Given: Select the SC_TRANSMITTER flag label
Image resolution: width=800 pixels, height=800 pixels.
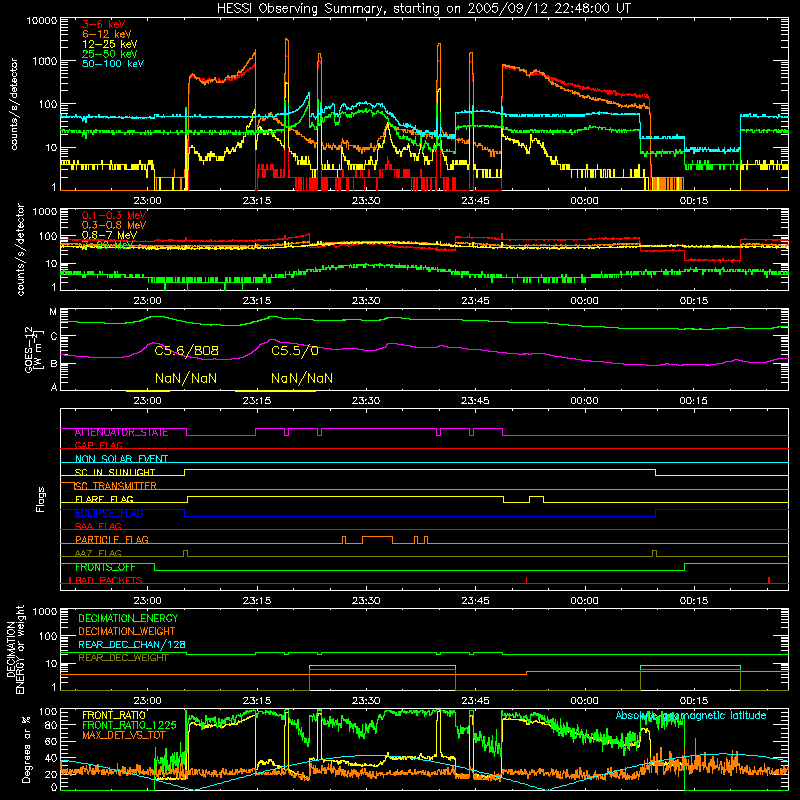Looking at the screenshot, I should click(x=115, y=486).
